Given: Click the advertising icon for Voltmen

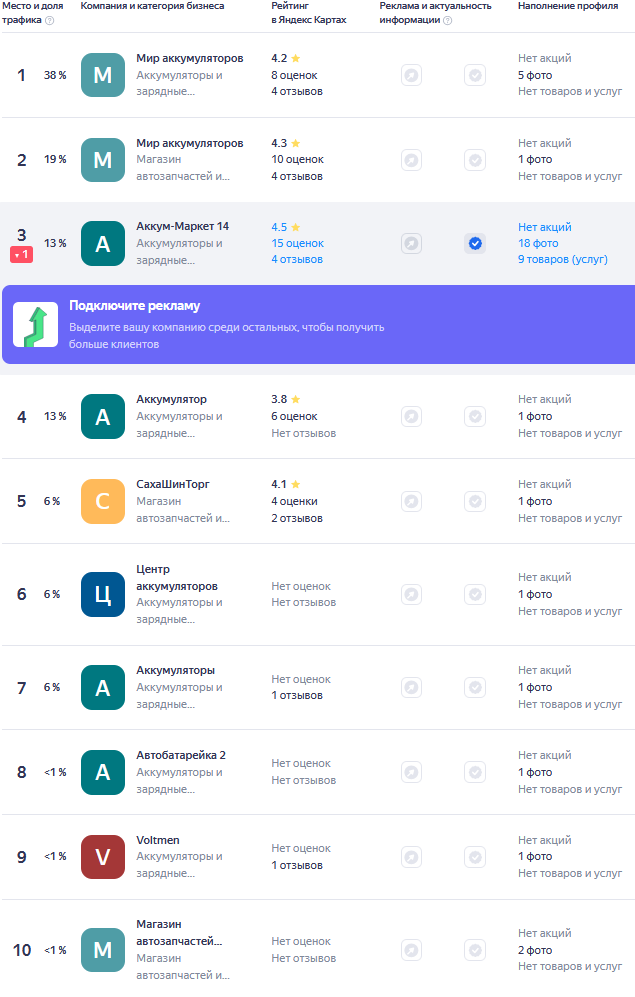Looking at the screenshot, I should pyautogui.click(x=411, y=857).
